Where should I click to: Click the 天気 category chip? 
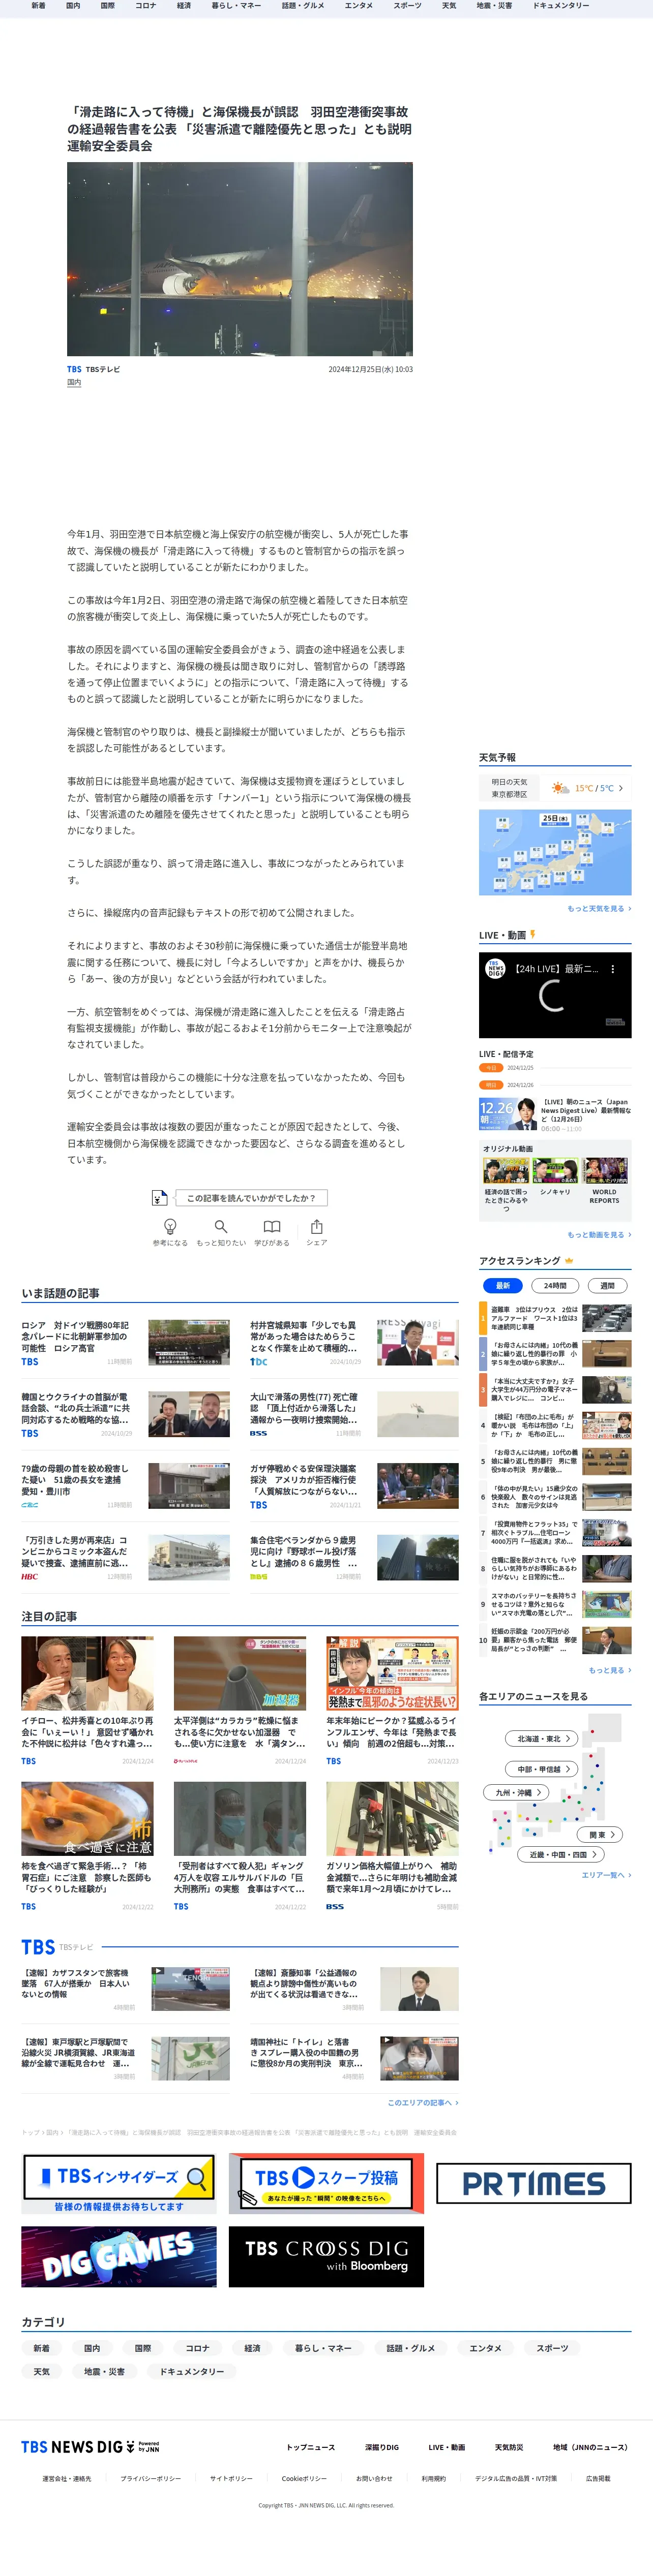pos(41,2371)
